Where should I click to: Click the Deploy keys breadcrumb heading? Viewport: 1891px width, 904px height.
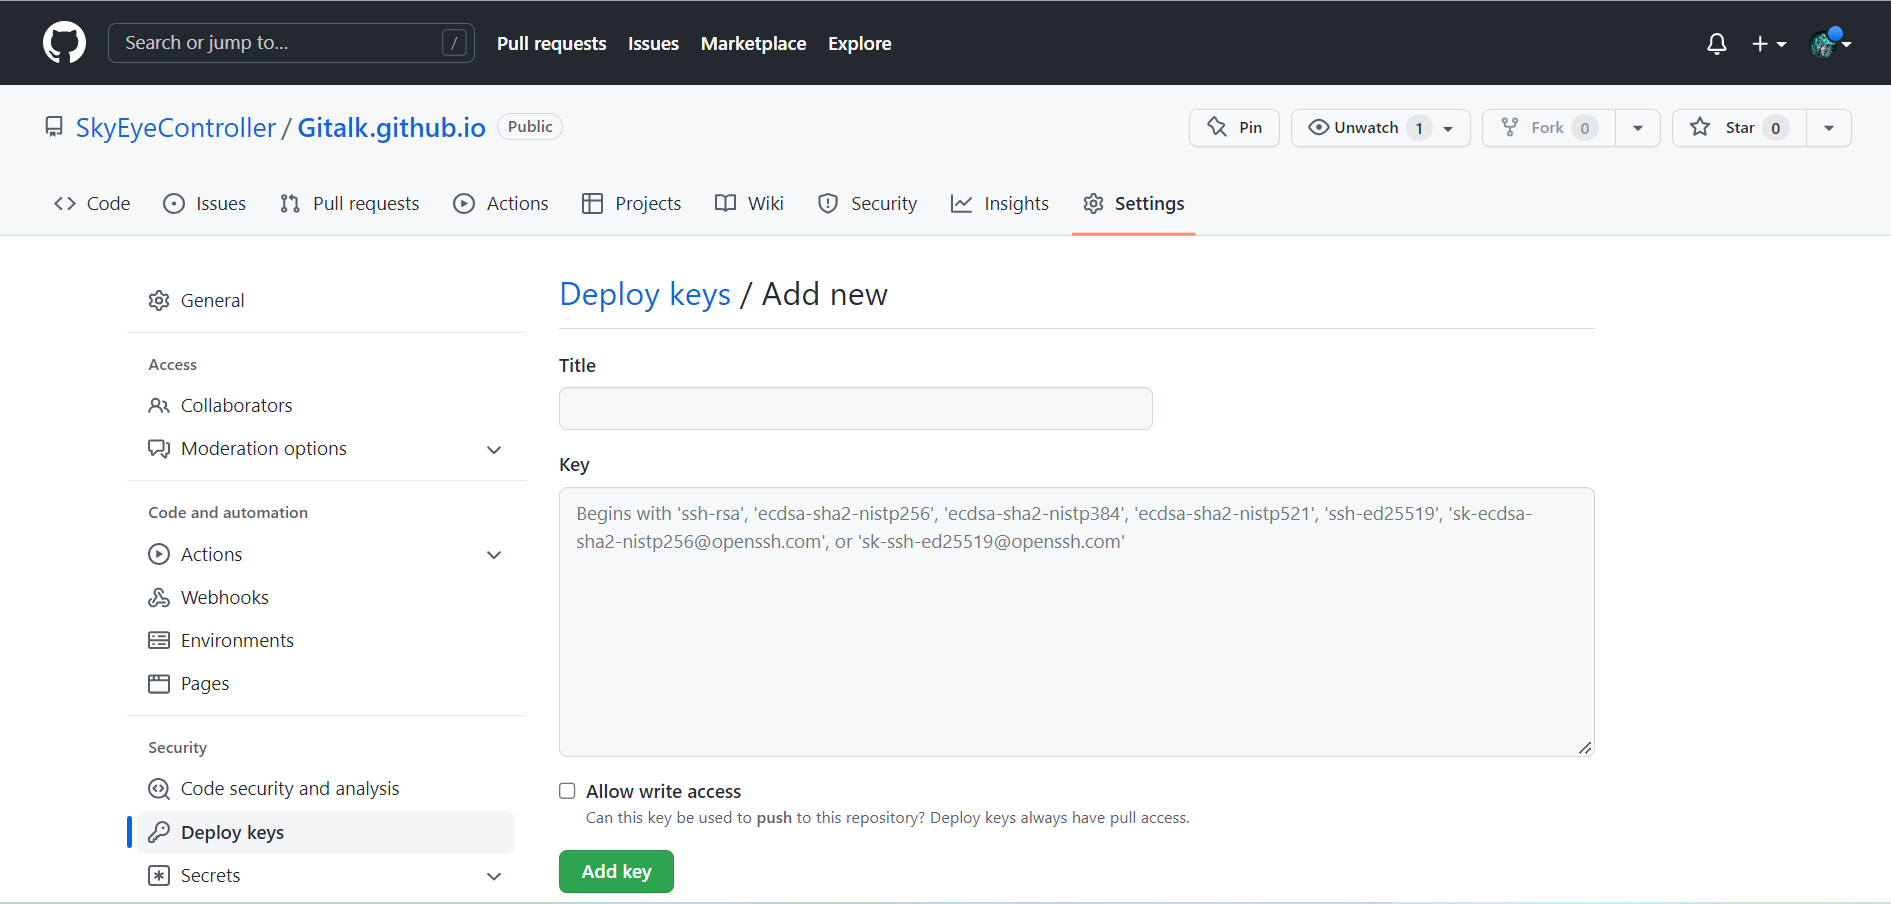coord(645,295)
